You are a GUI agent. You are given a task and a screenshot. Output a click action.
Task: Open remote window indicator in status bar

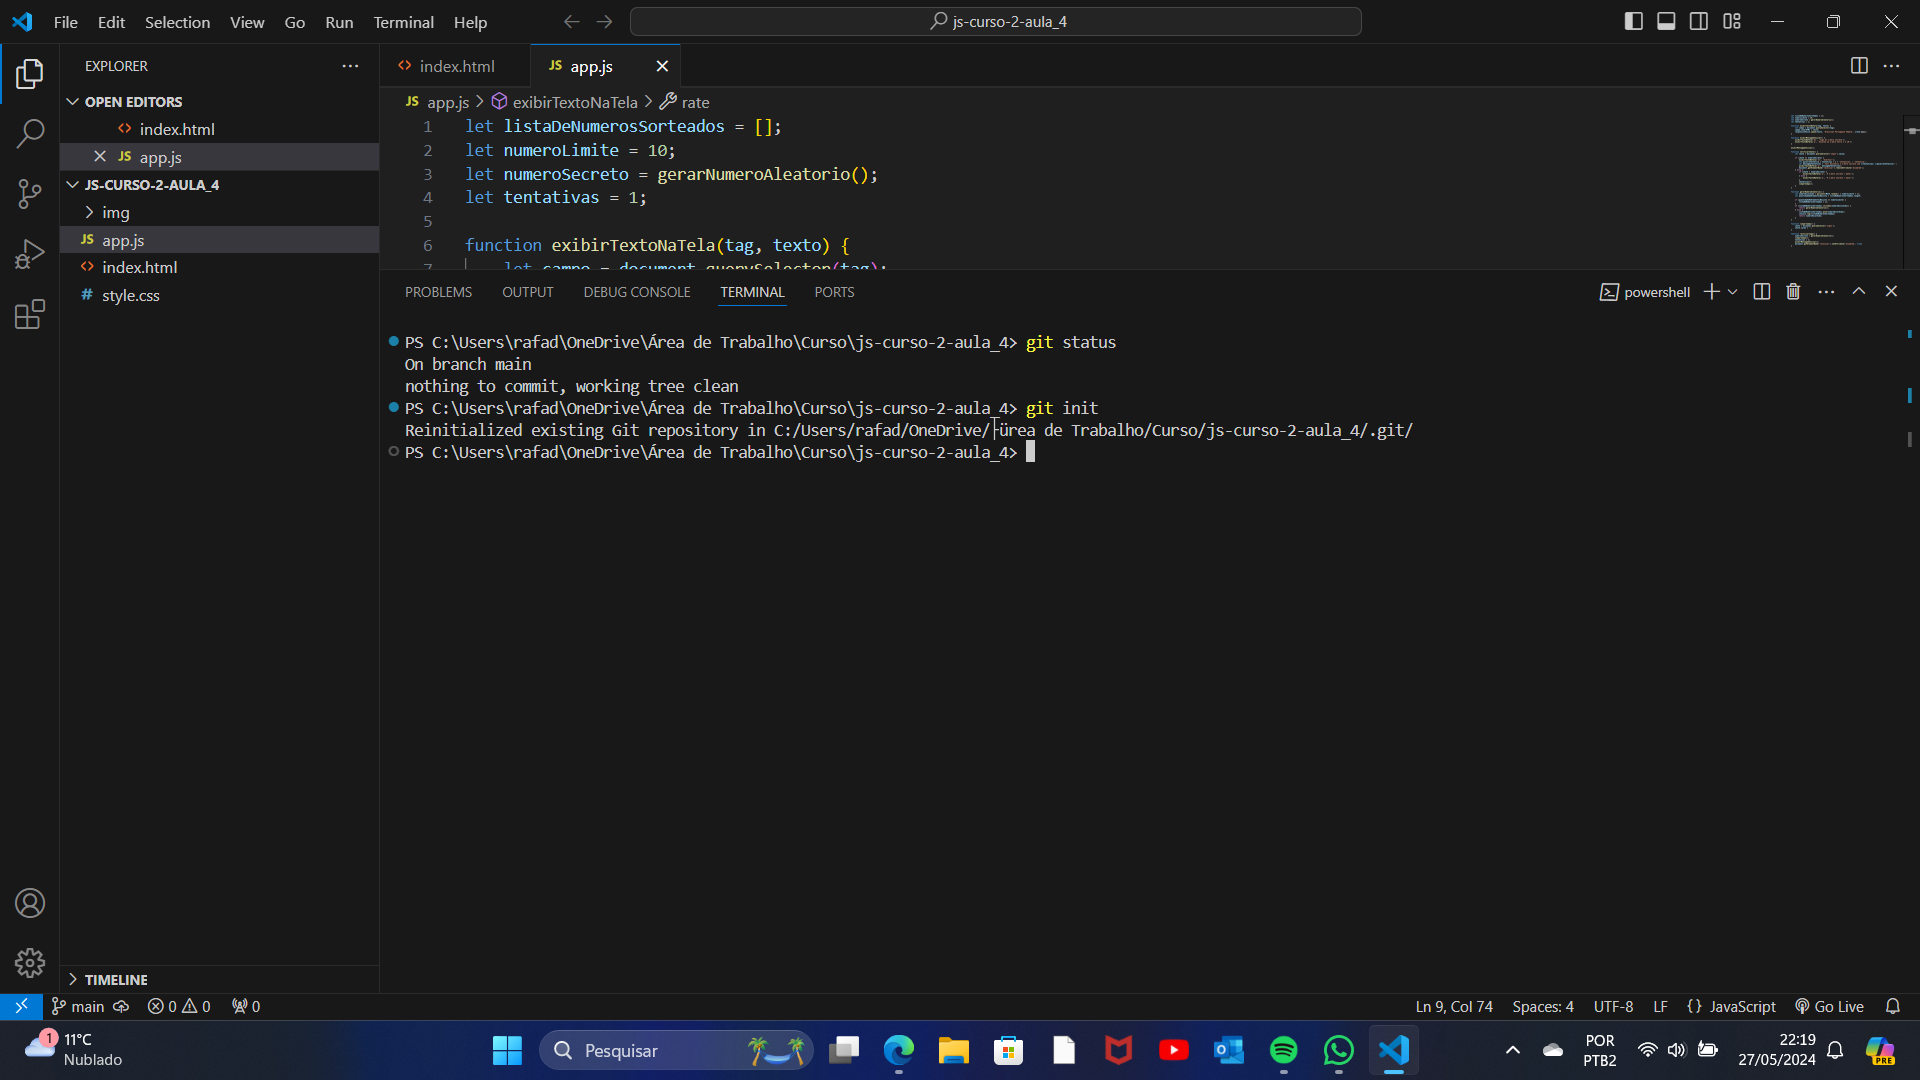pyautogui.click(x=21, y=1006)
